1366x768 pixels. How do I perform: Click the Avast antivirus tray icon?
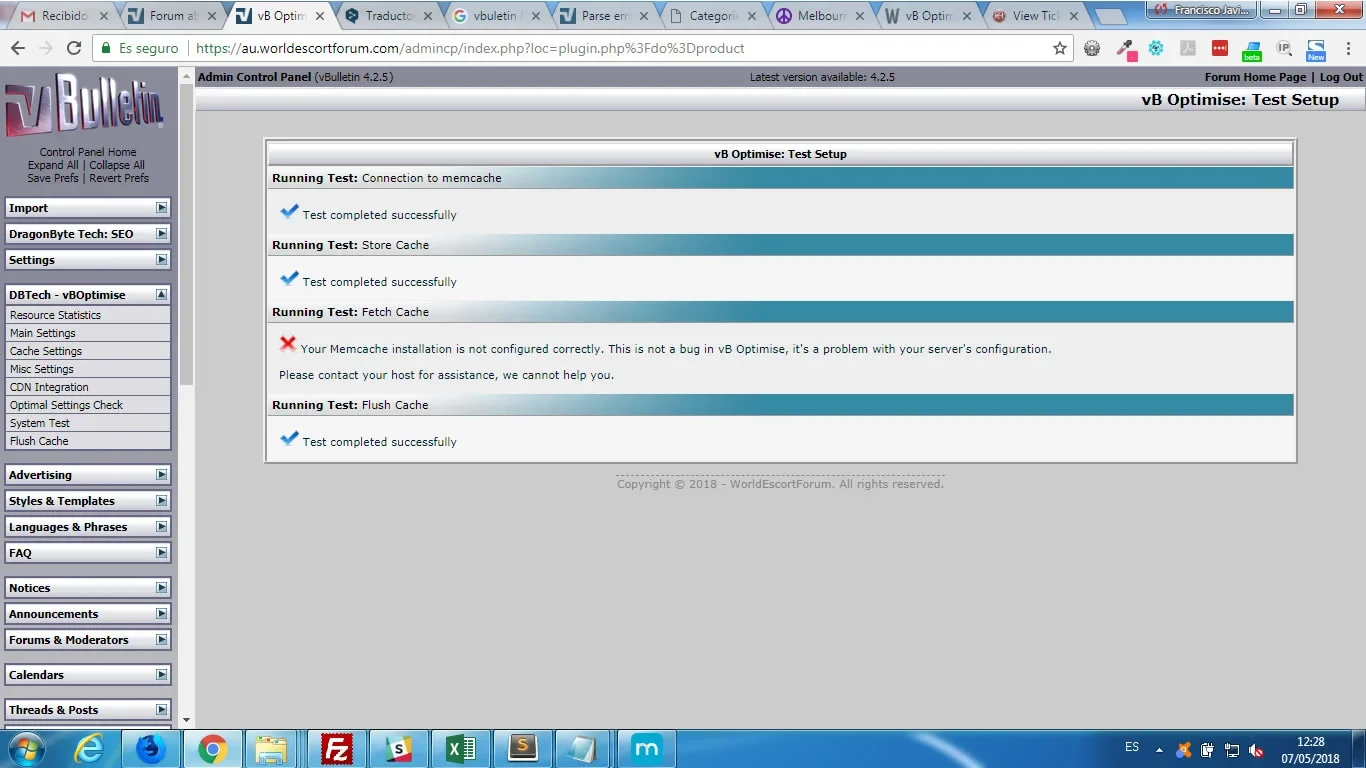pos(1184,750)
